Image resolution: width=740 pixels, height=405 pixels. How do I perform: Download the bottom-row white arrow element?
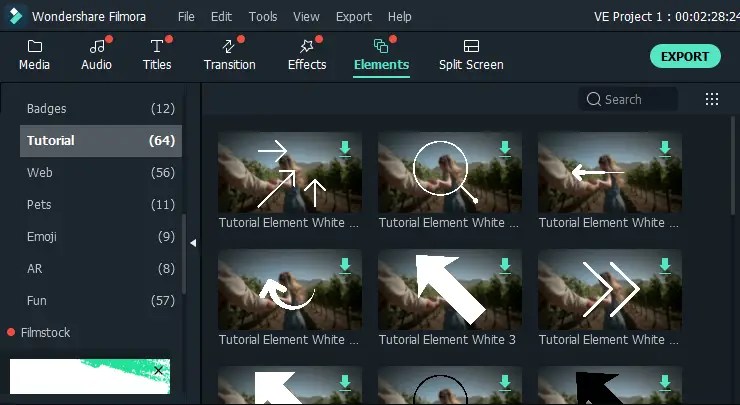[345, 383]
